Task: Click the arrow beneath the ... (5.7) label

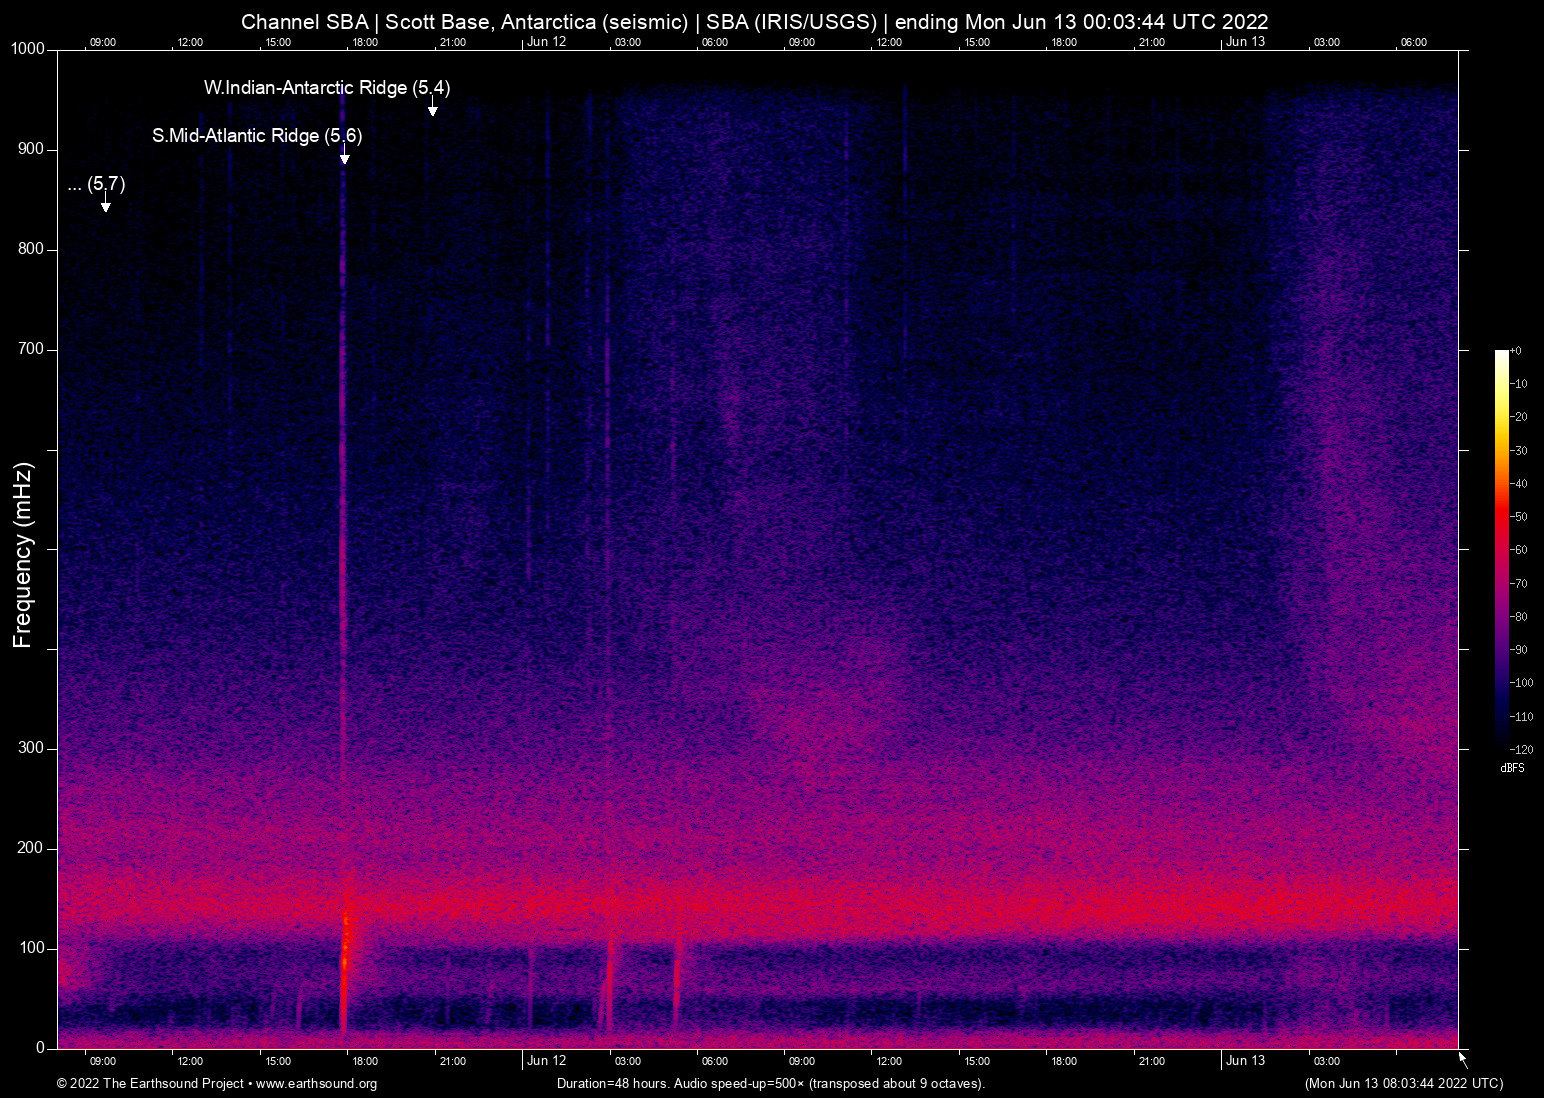Action: coord(105,205)
